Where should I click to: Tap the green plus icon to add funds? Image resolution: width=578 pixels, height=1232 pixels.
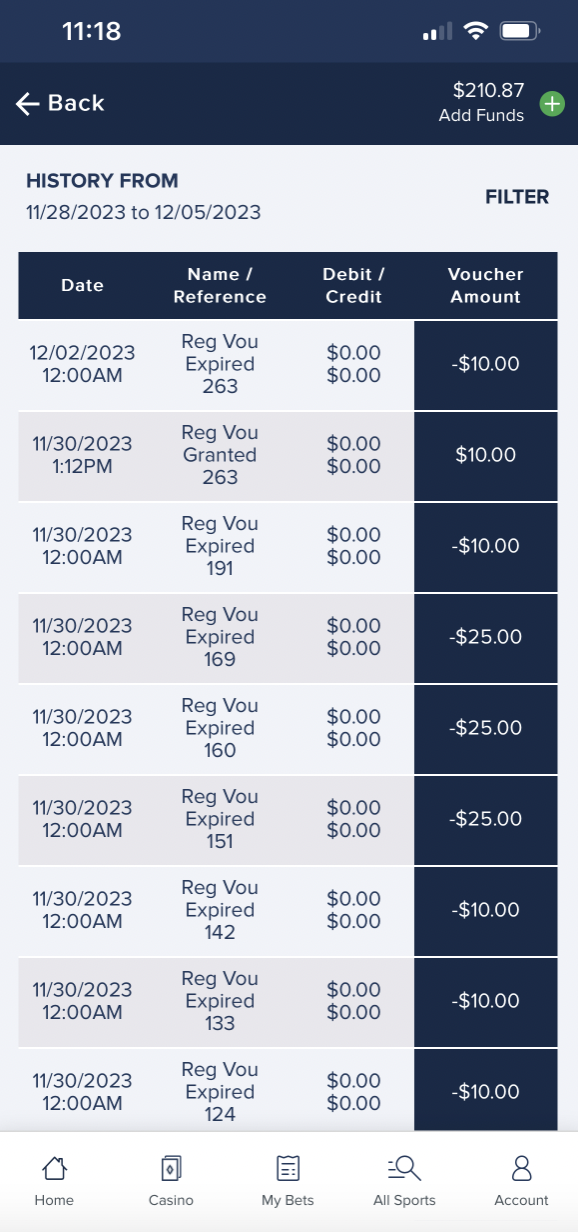pos(552,103)
